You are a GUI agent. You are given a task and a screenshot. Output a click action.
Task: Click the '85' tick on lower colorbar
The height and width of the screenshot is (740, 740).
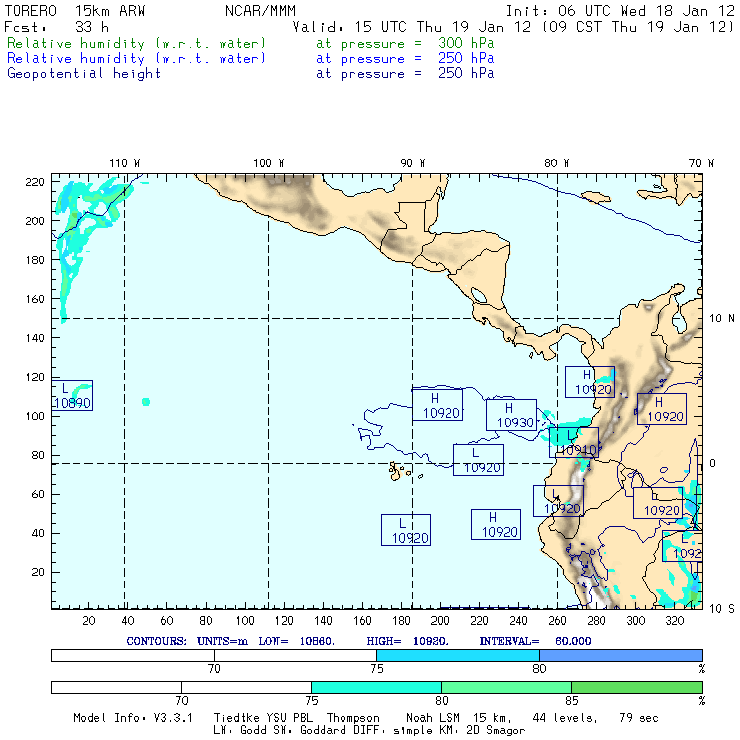pos(572,700)
